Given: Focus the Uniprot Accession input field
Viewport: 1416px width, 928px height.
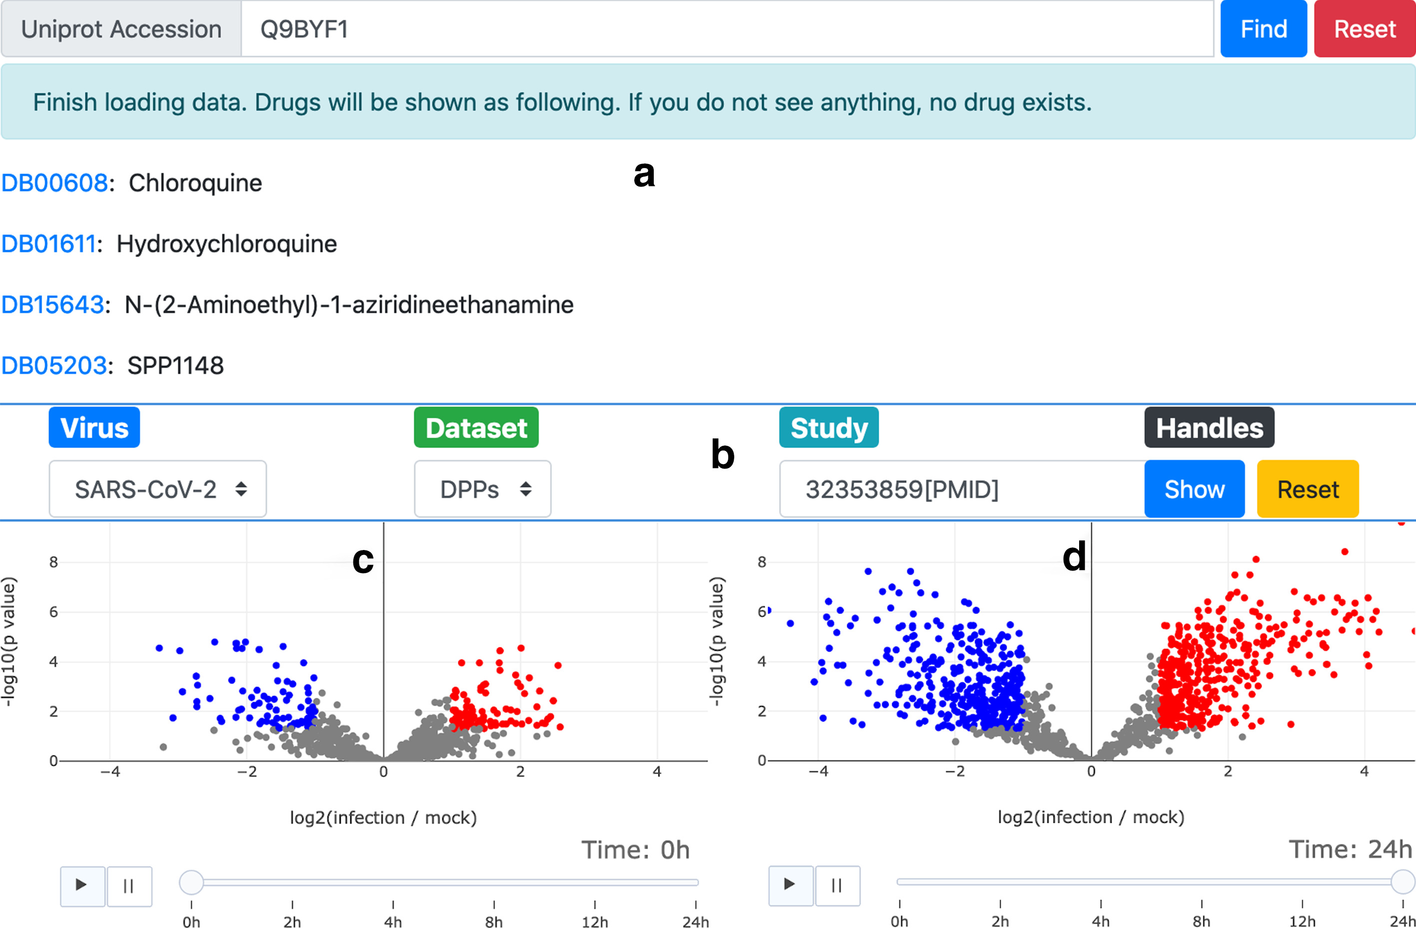Looking at the screenshot, I should [x=727, y=29].
